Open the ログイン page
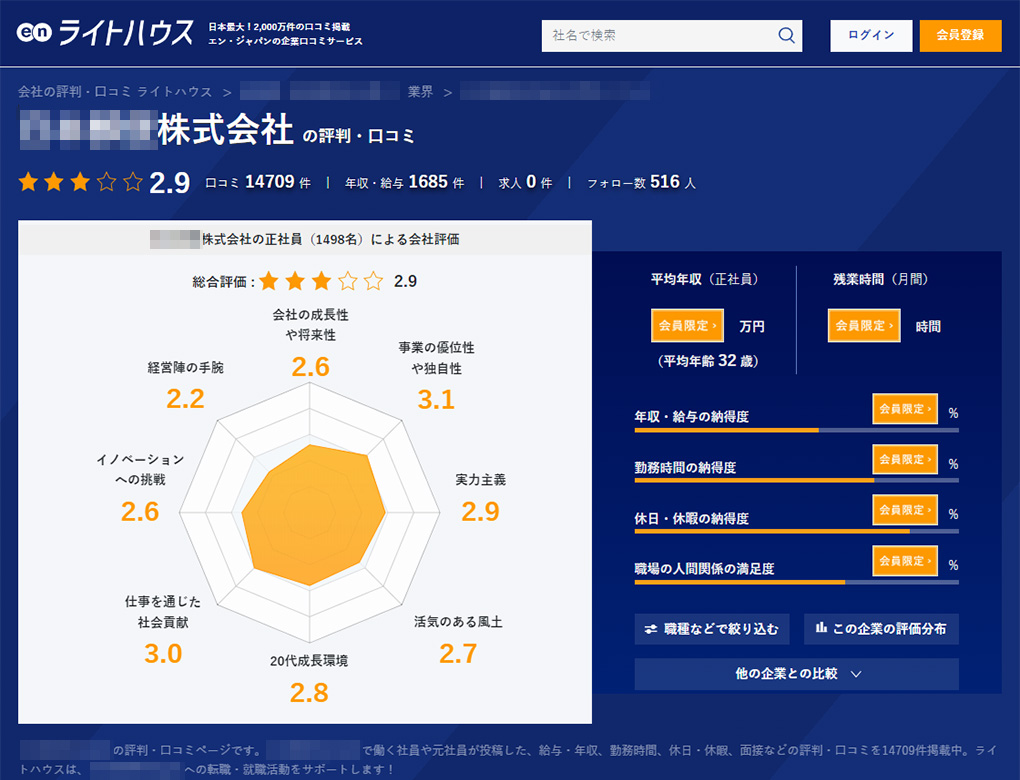This screenshot has height=780, width=1020. click(x=870, y=36)
